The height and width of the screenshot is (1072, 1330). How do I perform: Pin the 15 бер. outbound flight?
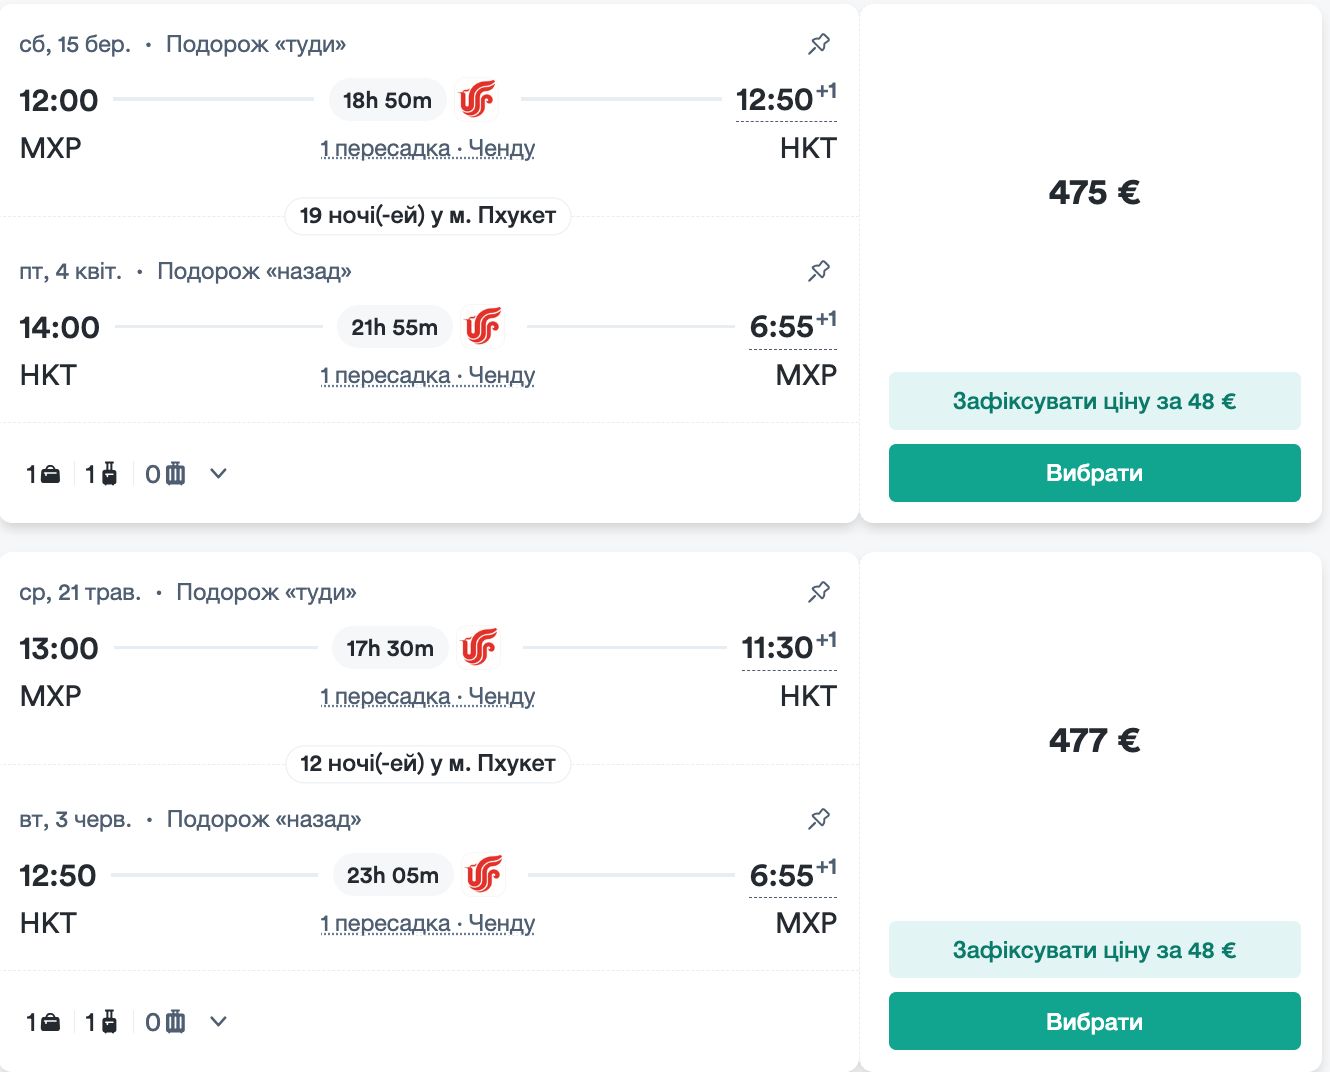point(819,44)
